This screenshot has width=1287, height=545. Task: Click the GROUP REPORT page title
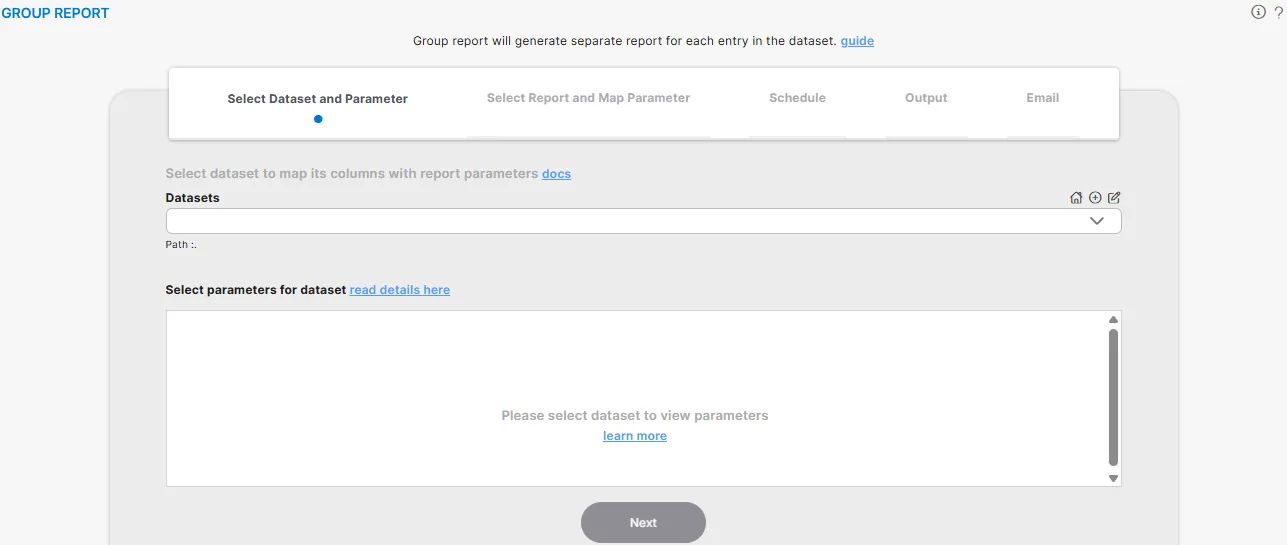coord(55,13)
